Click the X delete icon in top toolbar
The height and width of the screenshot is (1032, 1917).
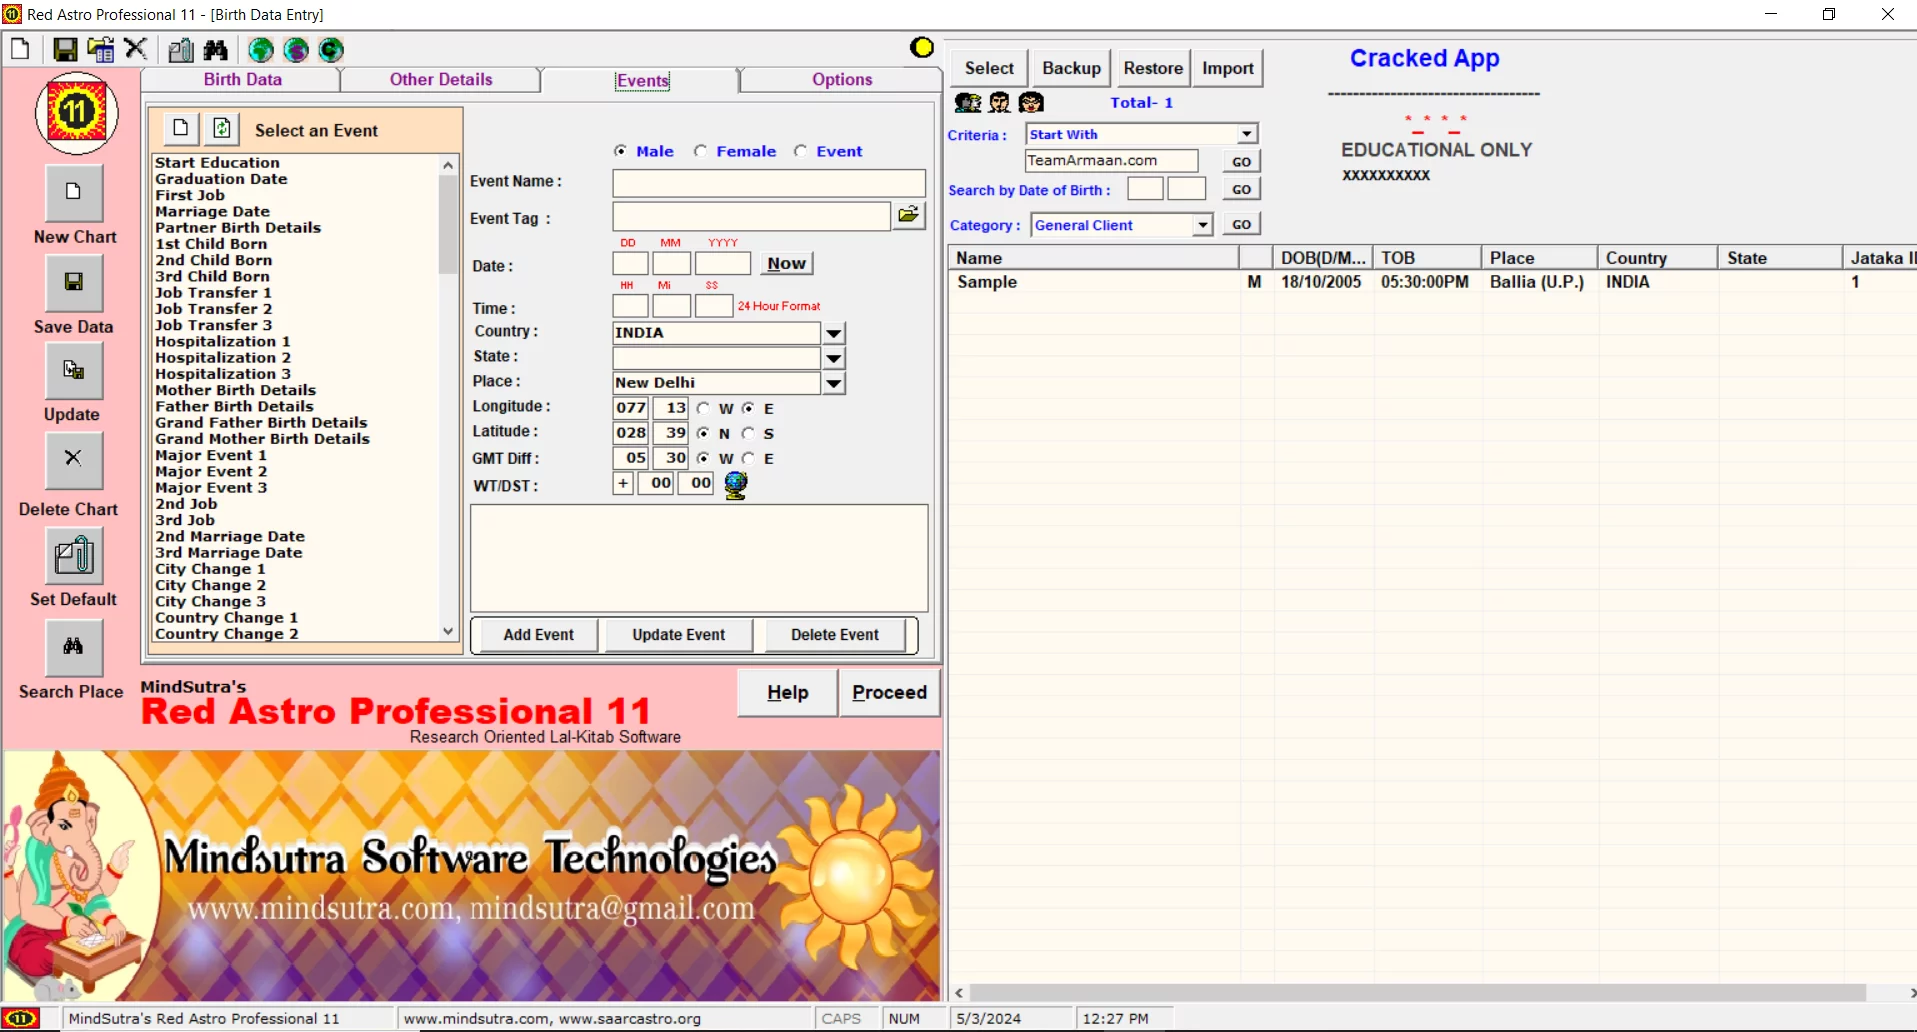[136, 49]
